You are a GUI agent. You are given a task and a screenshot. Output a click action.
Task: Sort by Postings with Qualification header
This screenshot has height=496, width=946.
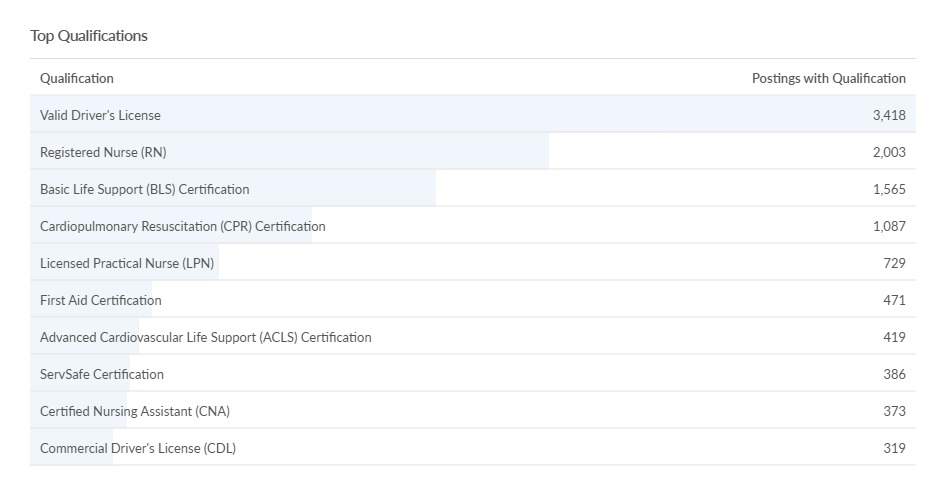pyautogui.click(x=828, y=78)
